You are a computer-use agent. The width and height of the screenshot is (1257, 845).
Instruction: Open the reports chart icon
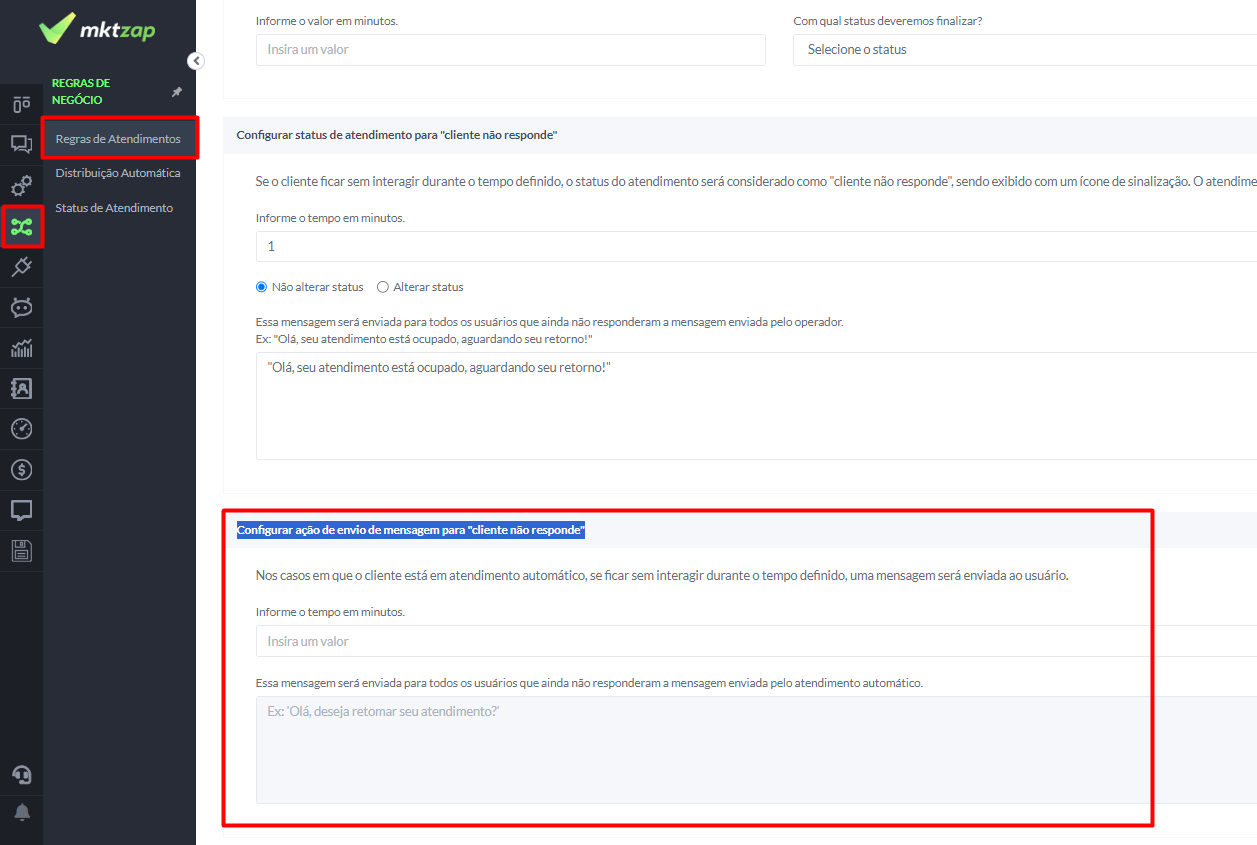(x=21, y=348)
